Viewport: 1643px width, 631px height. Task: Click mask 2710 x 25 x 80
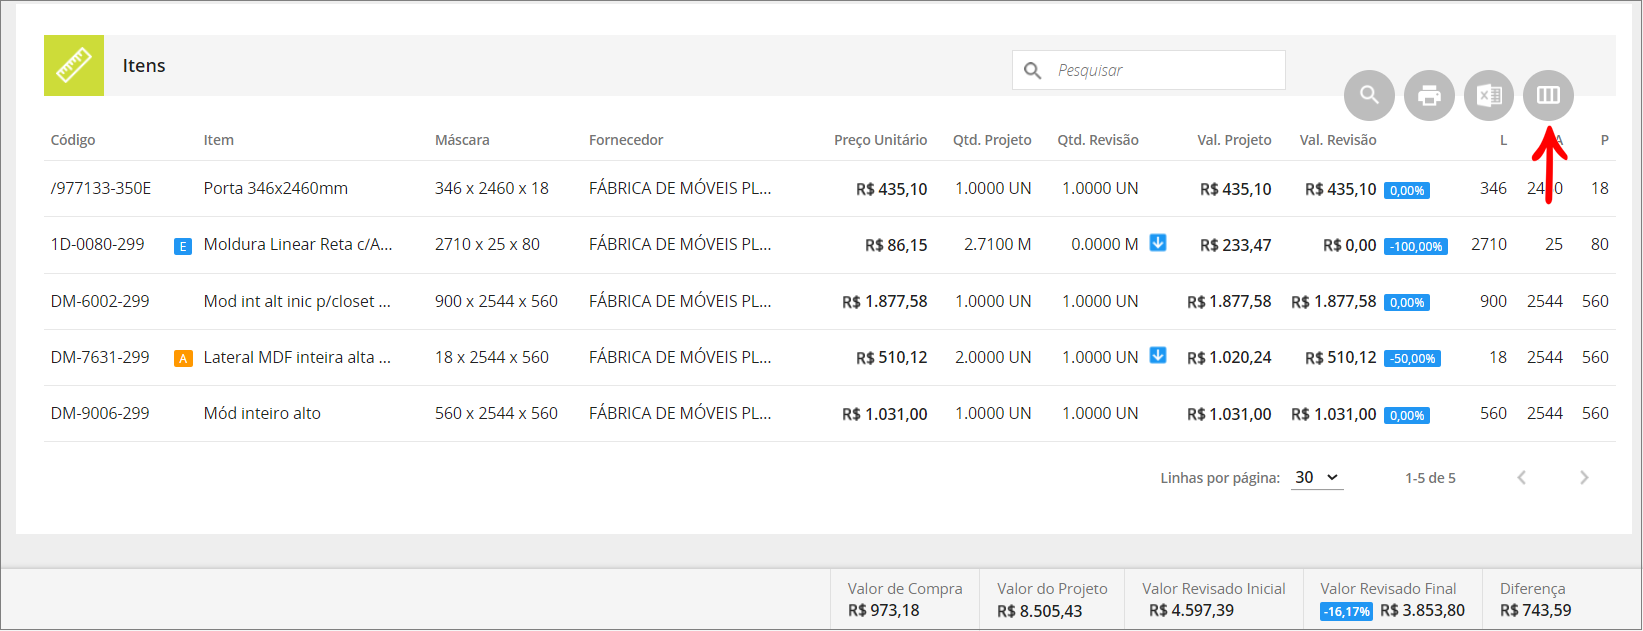coord(487,244)
